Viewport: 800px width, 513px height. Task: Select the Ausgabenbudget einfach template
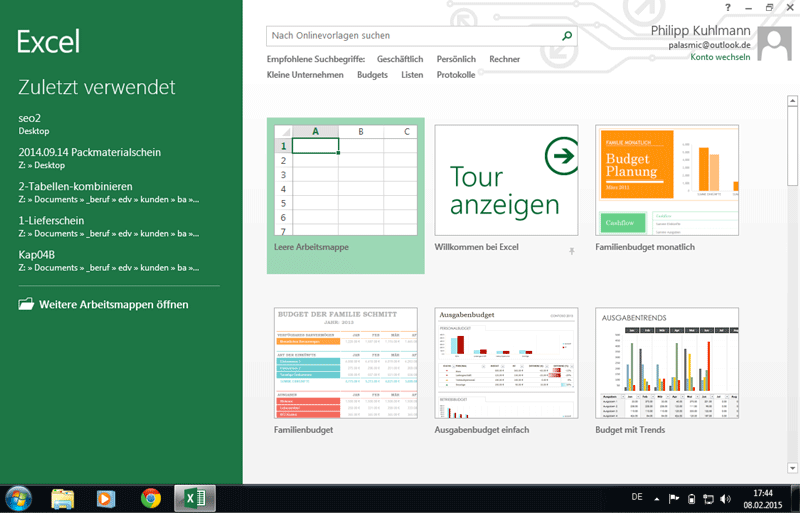506,363
